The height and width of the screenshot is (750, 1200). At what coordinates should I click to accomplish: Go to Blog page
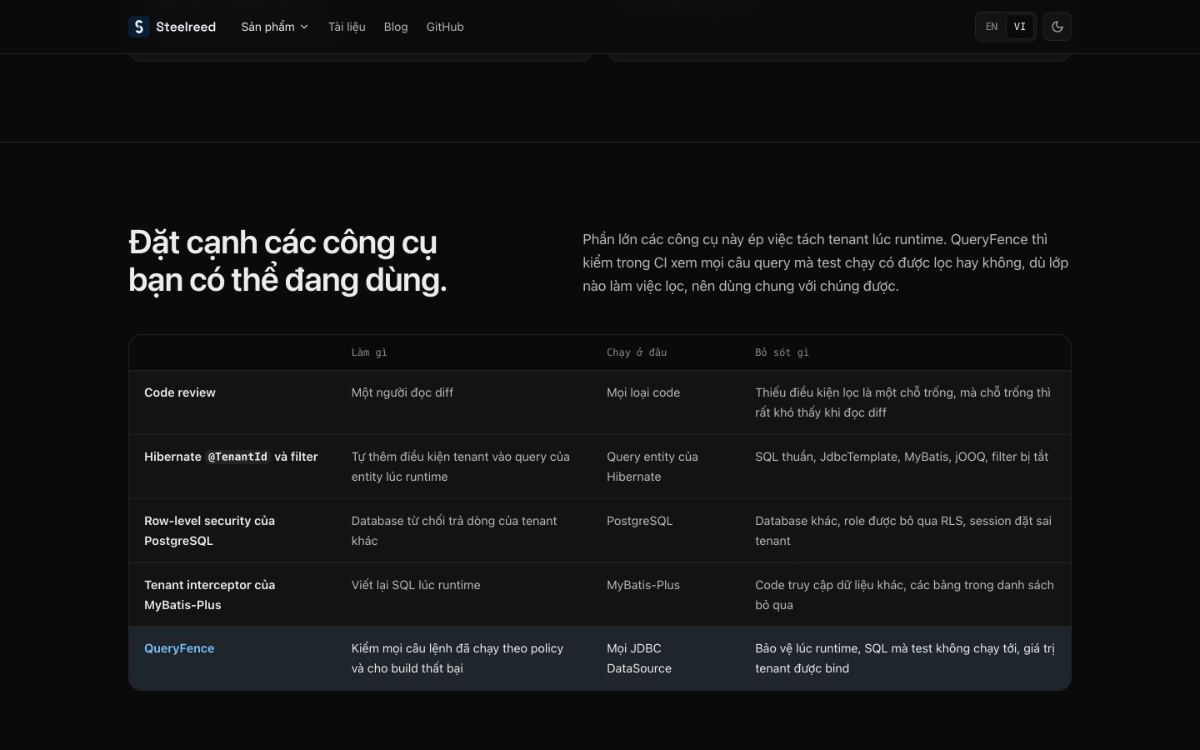tap(396, 27)
